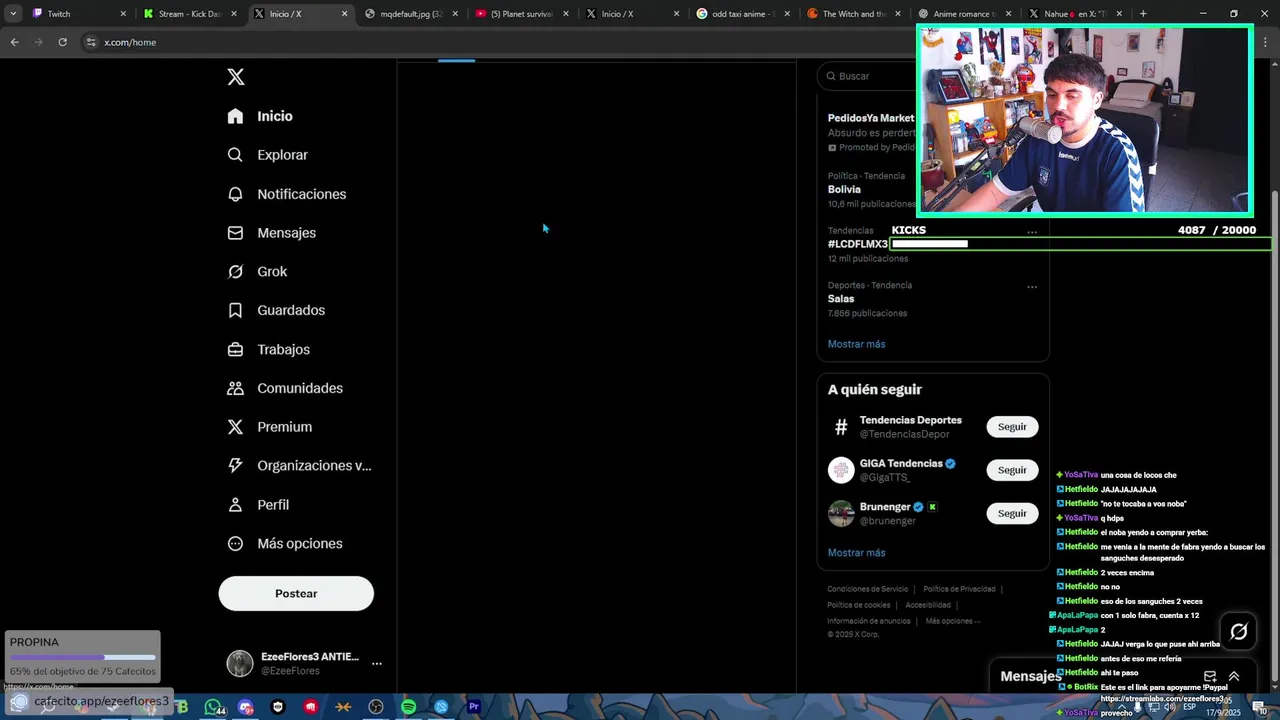Image resolution: width=1280 pixels, height=720 pixels.
Task: Switch to the Nahue en X tab
Action: (1075, 14)
